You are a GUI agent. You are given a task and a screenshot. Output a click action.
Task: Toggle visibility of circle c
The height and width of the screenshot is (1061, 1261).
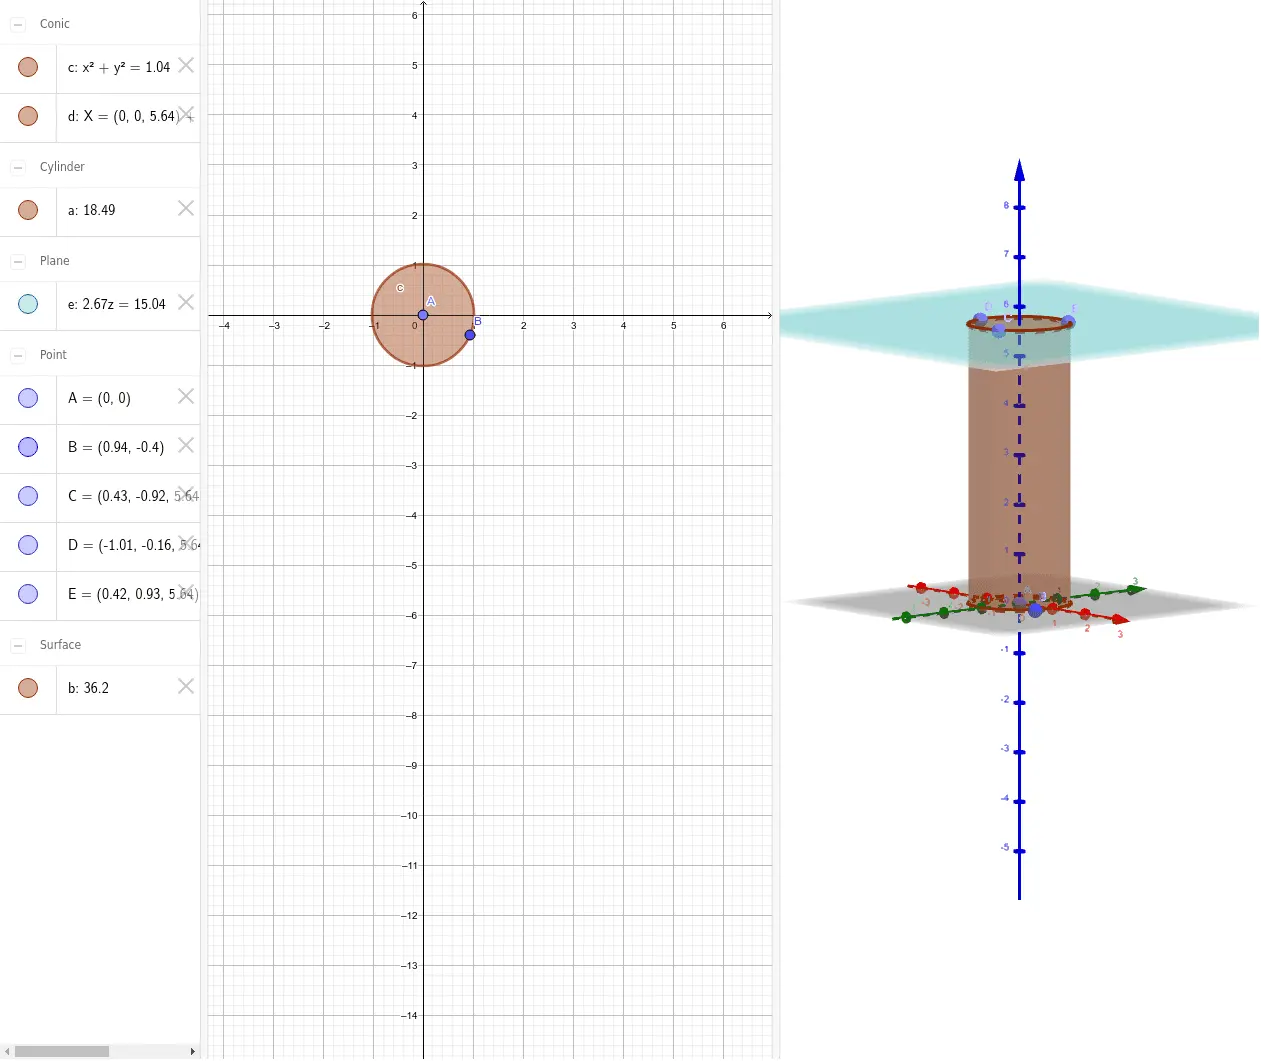click(x=28, y=67)
